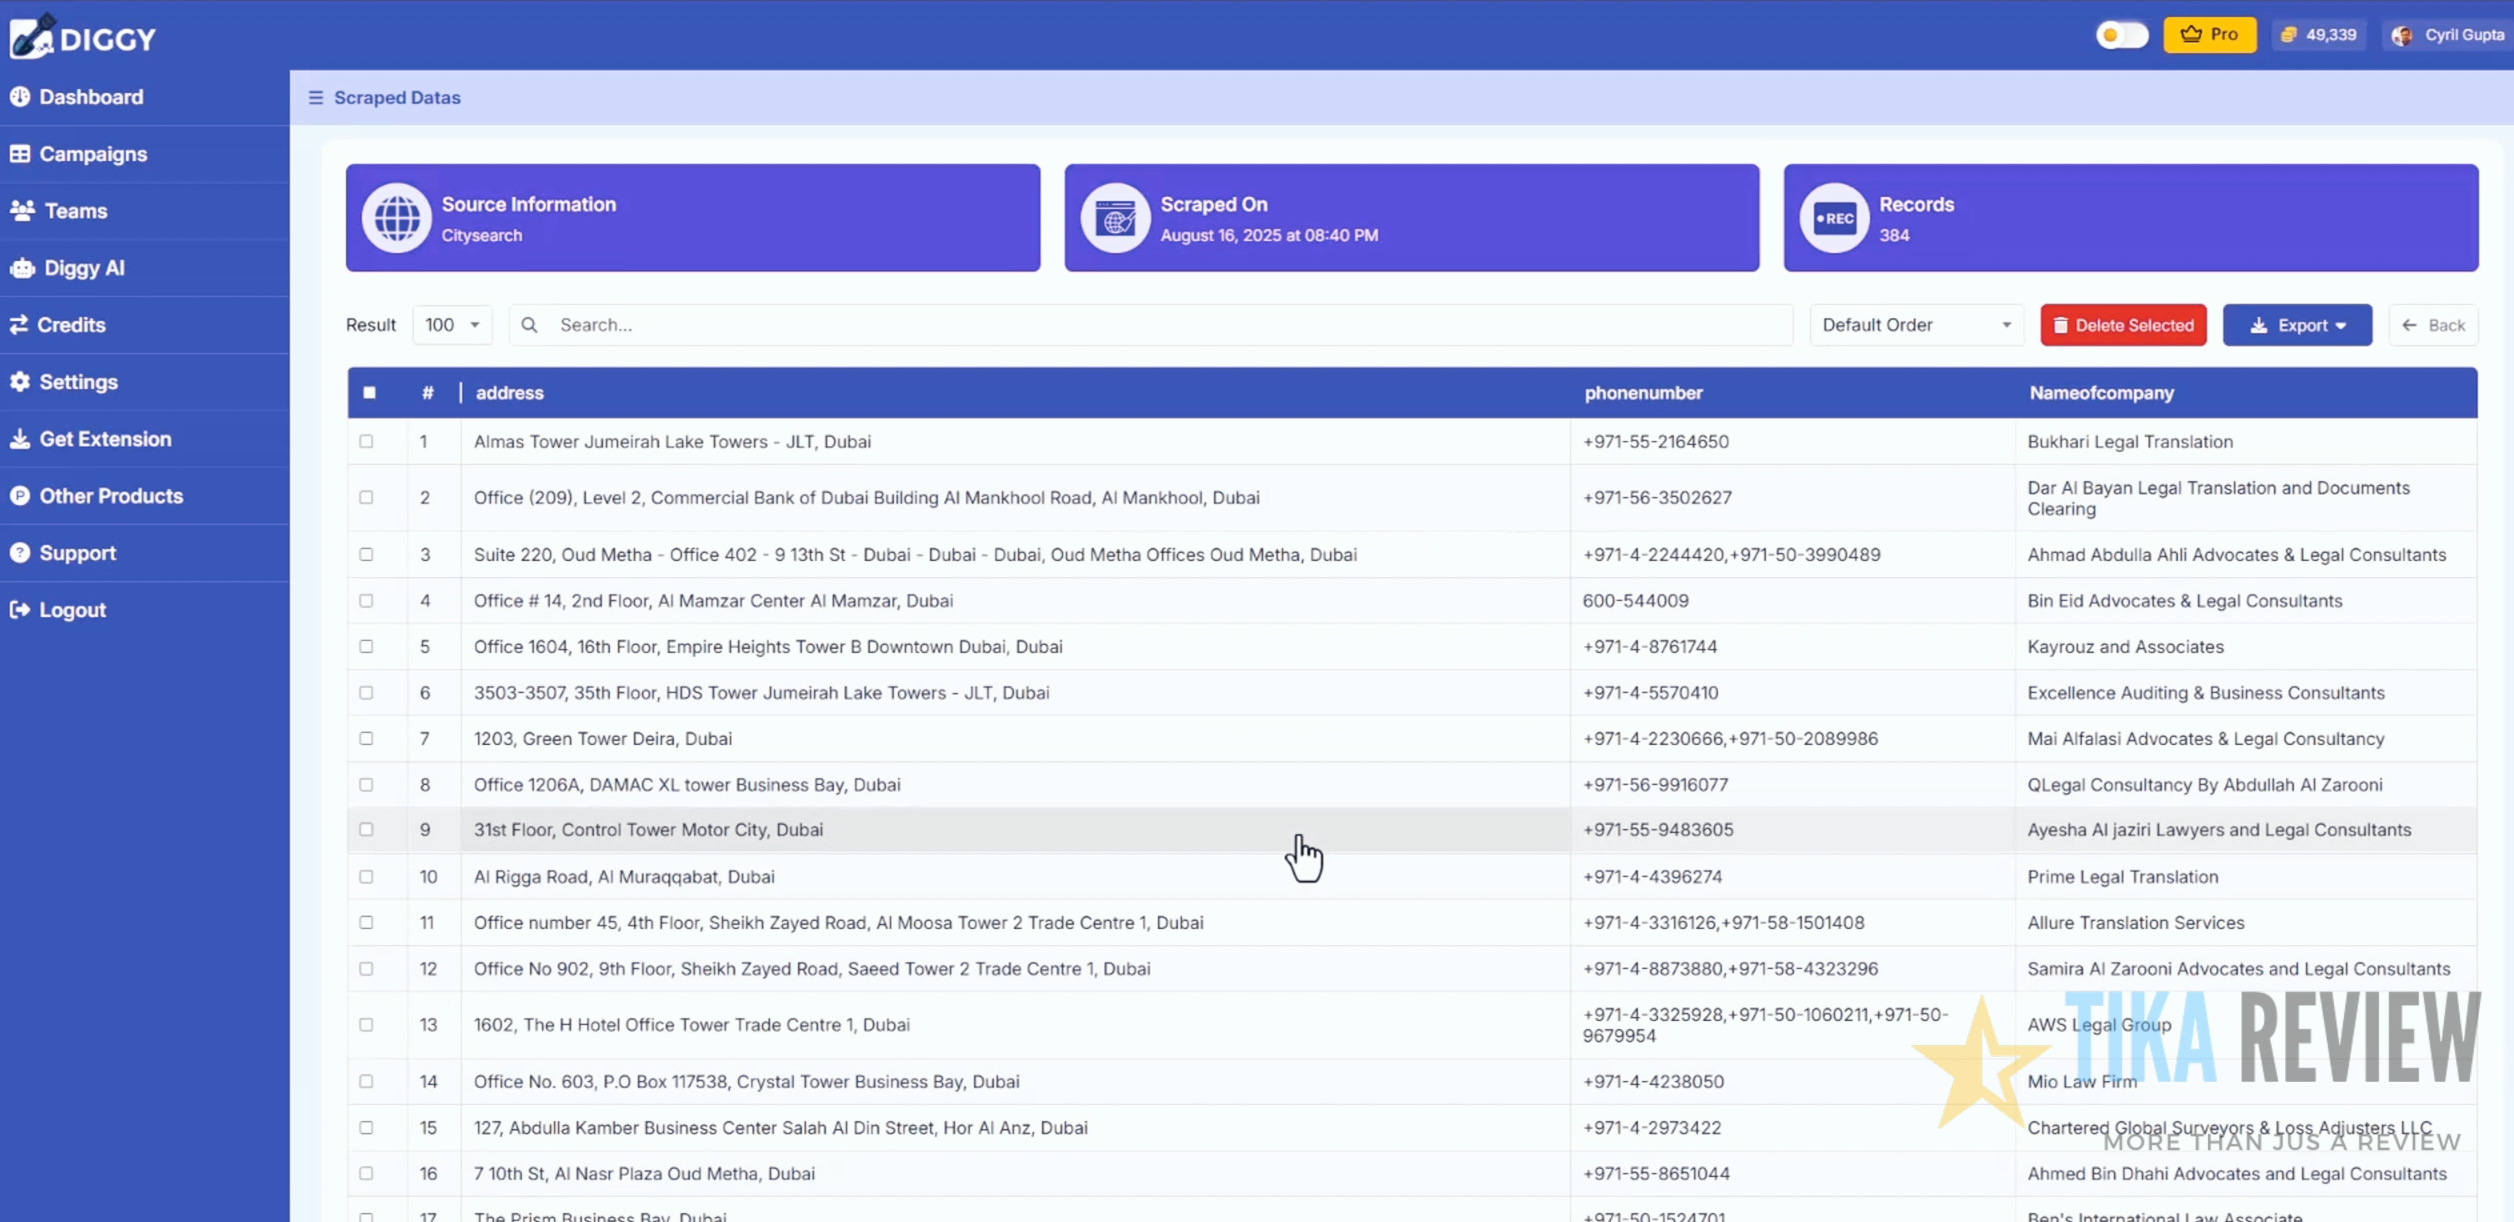Viewport: 2514px width, 1222px height.
Task: Tick checkbox for Bukhari Legal Translation row
Action: point(367,441)
